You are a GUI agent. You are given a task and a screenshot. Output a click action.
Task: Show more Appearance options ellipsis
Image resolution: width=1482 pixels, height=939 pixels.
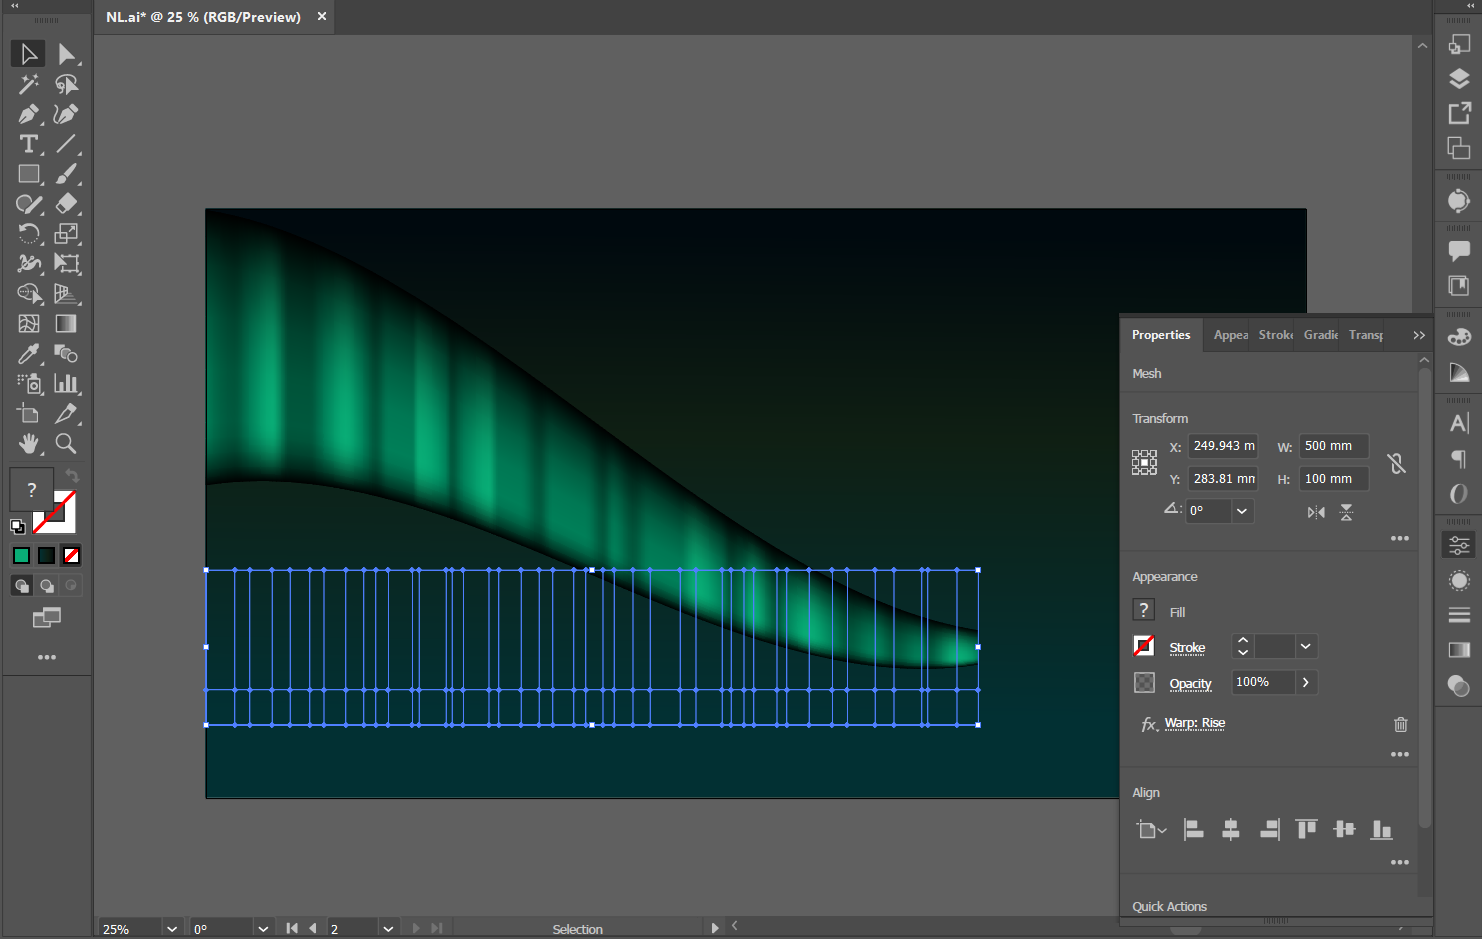tap(1400, 754)
